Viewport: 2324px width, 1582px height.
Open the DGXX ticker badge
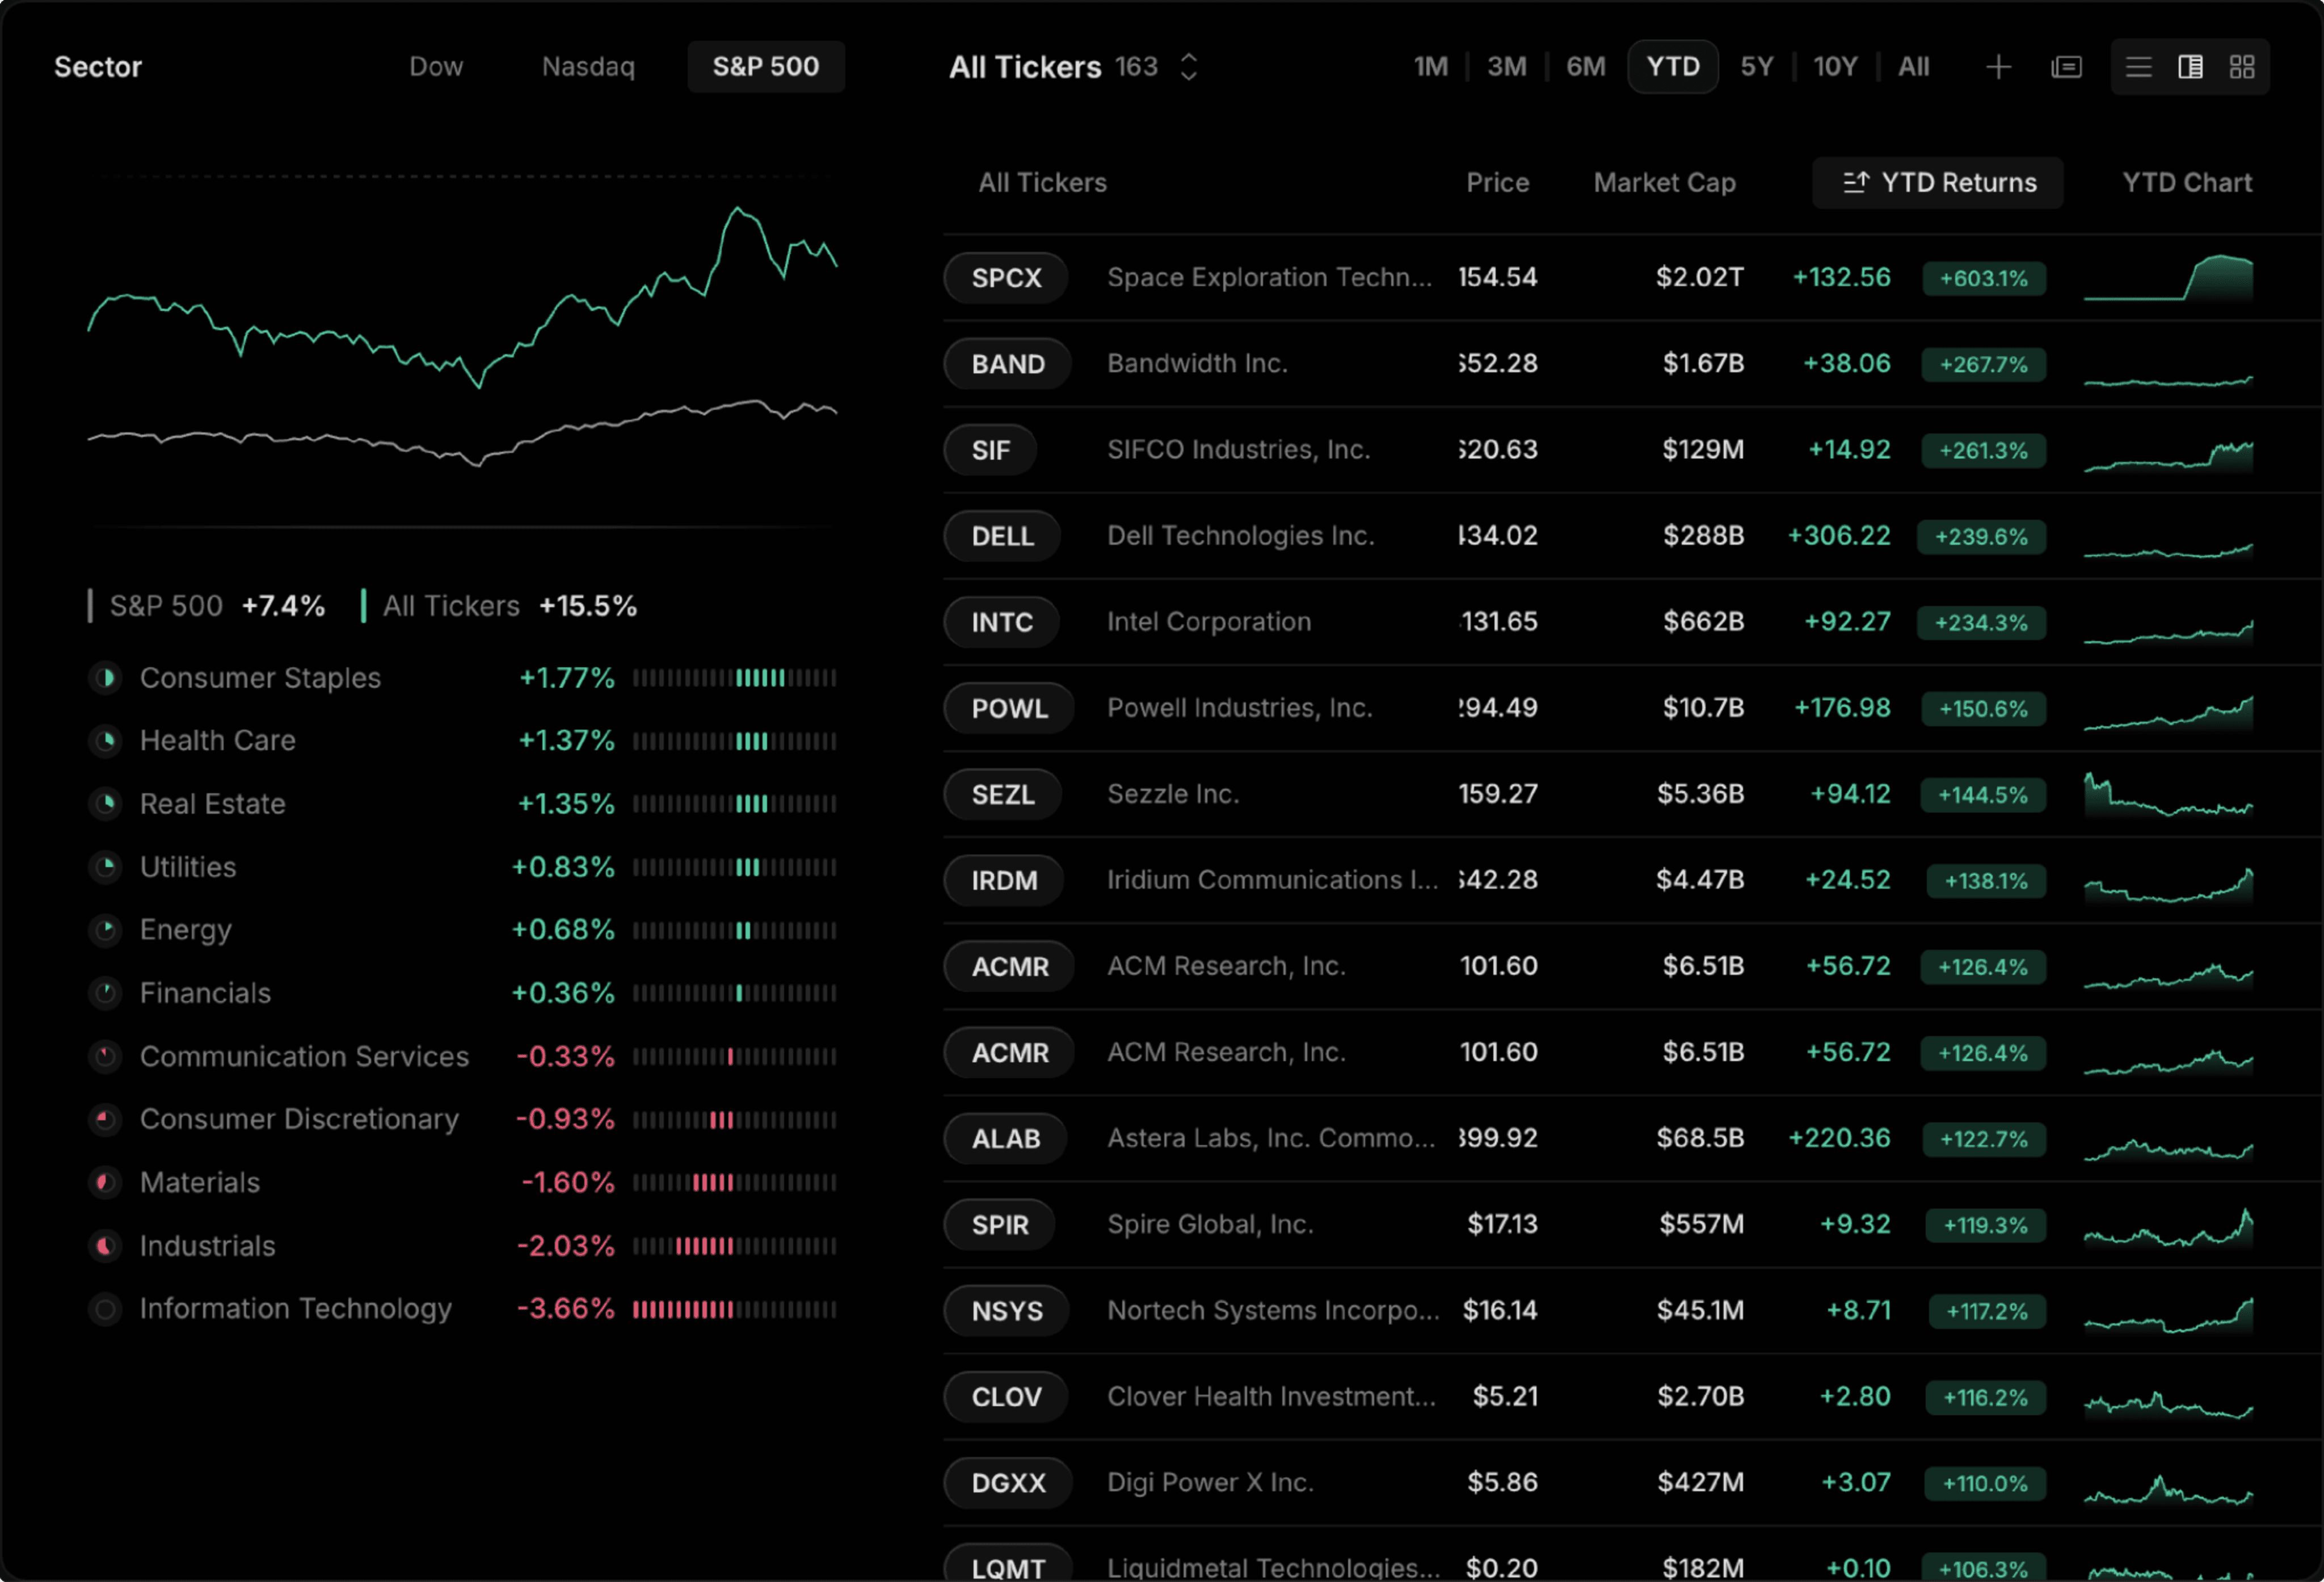coord(1008,1482)
